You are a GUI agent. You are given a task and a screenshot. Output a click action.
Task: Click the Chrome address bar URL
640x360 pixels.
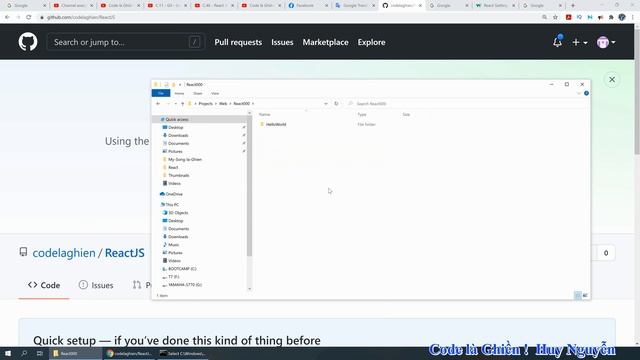81,17
